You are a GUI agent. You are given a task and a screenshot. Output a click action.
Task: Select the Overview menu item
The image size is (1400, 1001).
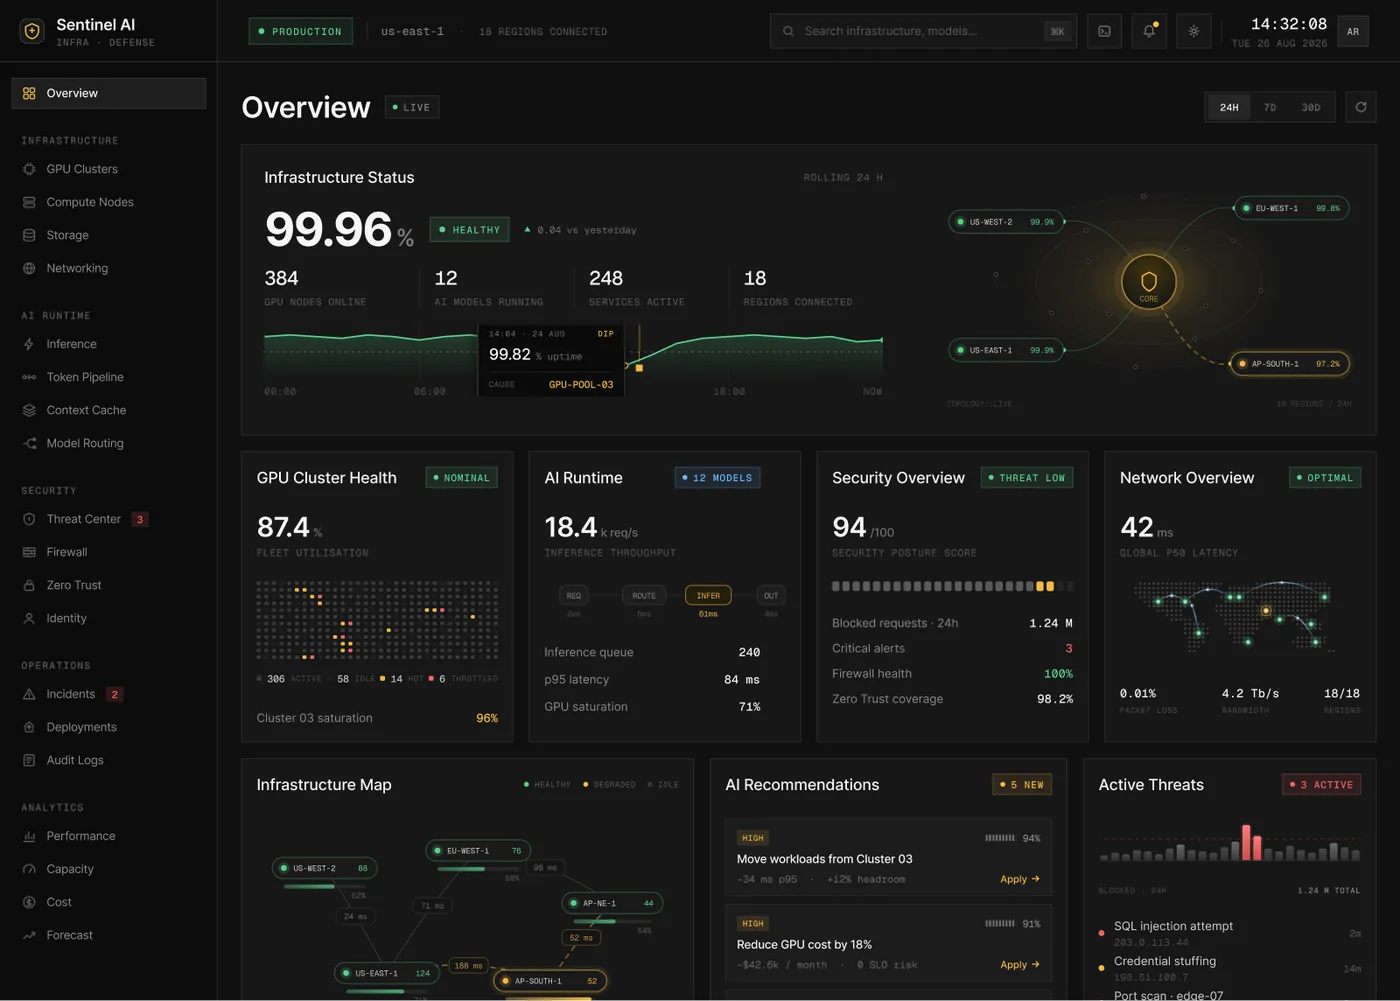pos(108,93)
